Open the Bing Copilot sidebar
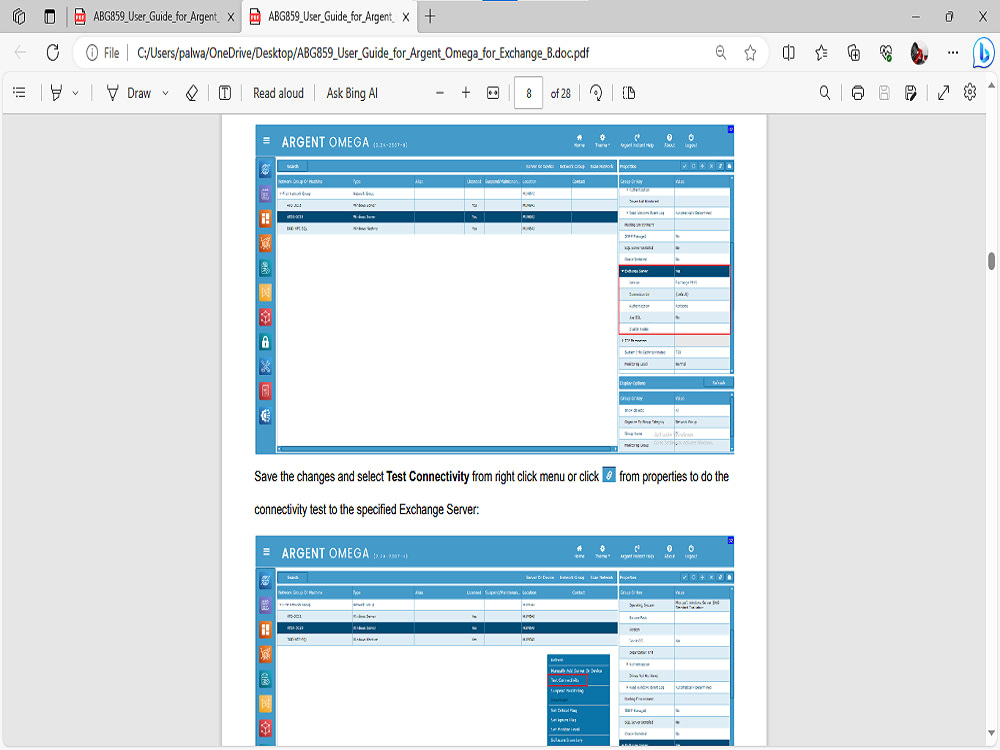The width and height of the screenshot is (1000, 750). pyautogui.click(x=984, y=53)
